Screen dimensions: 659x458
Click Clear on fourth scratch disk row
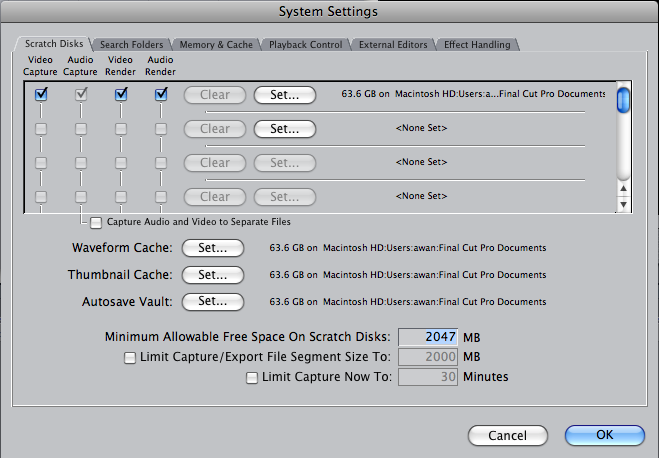click(x=215, y=197)
